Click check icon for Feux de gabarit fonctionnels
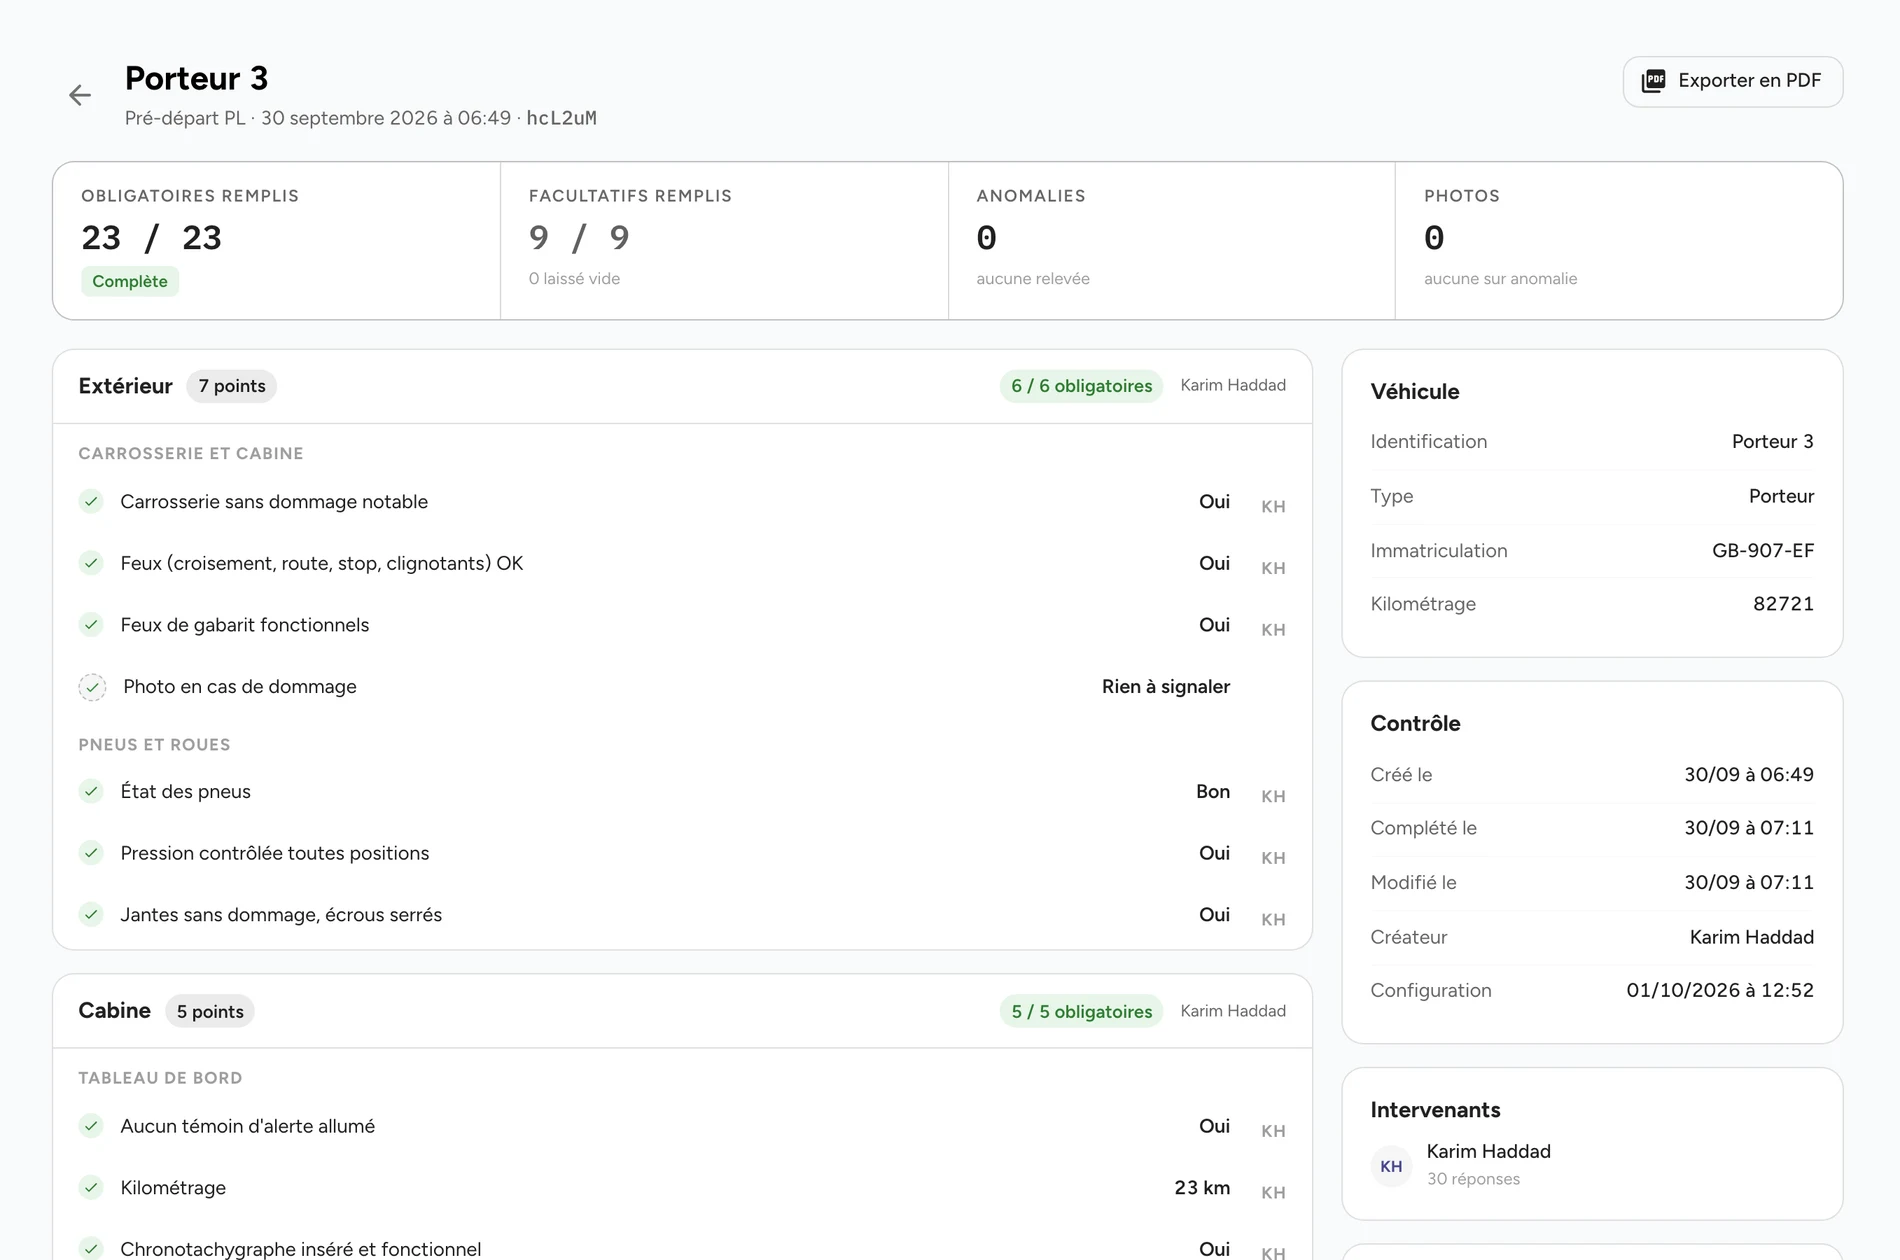The height and width of the screenshot is (1260, 1900). coord(91,625)
